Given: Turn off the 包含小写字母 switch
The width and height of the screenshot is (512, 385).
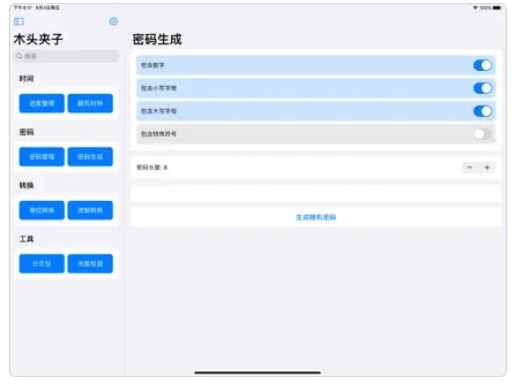Looking at the screenshot, I should (483, 88).
